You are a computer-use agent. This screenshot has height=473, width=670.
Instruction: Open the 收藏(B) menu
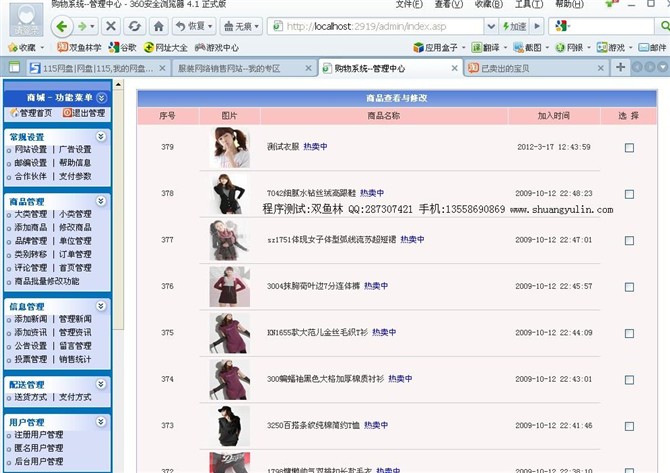pos(489,4)
